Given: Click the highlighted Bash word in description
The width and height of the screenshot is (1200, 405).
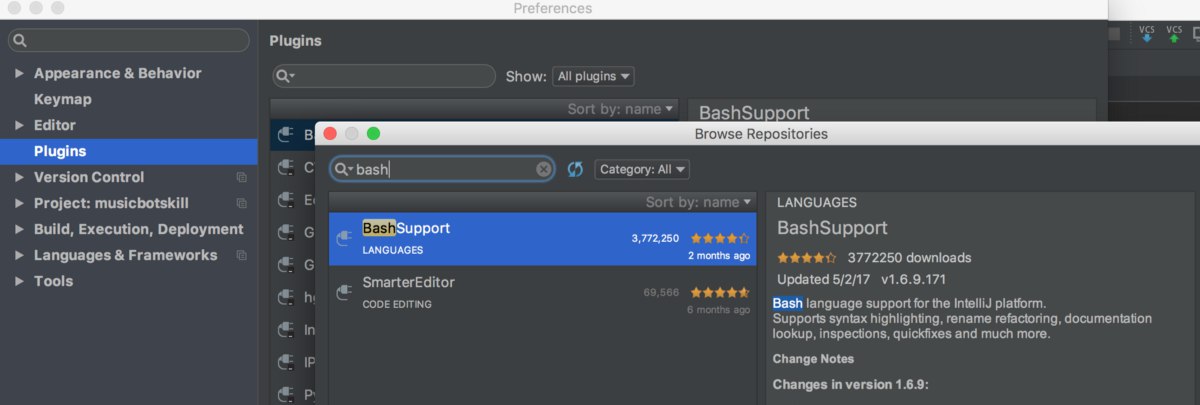Looking at the screenshot, I should coord(787,302).
